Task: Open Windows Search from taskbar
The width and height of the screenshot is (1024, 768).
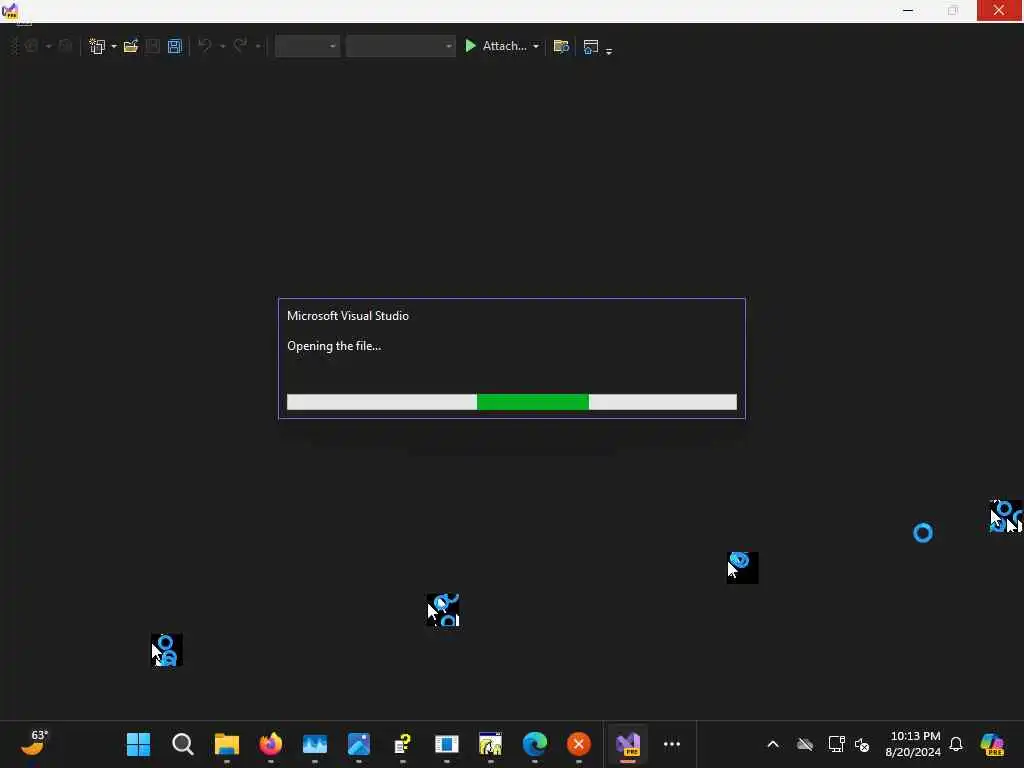Action: (182, 744)
